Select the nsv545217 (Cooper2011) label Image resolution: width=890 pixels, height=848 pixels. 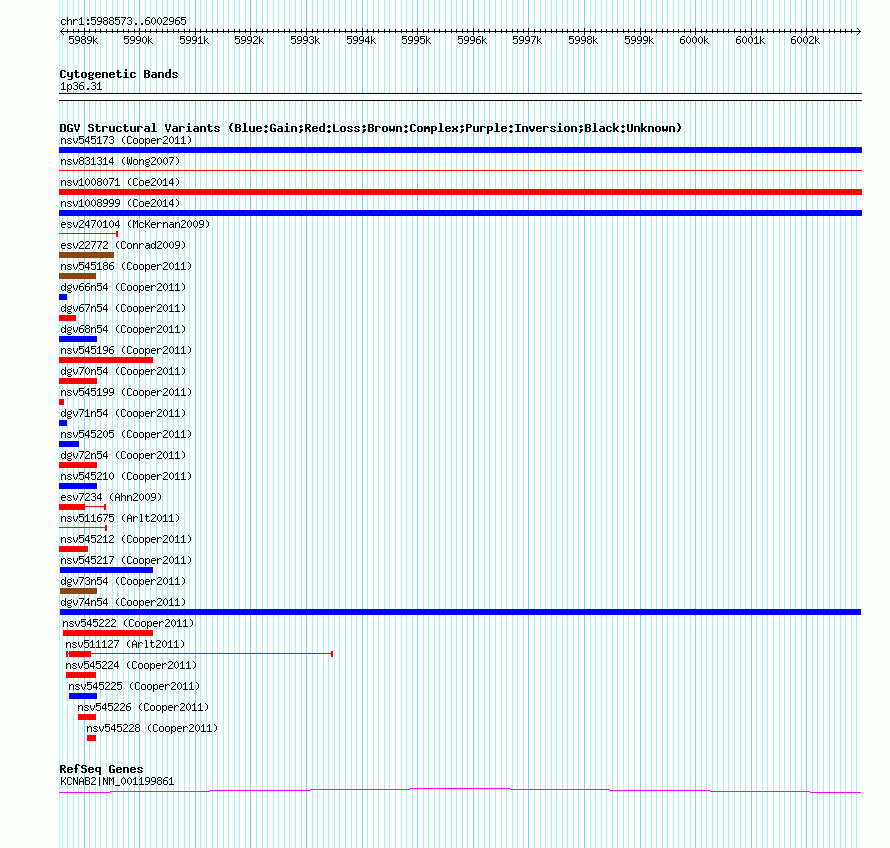(126, 560)
